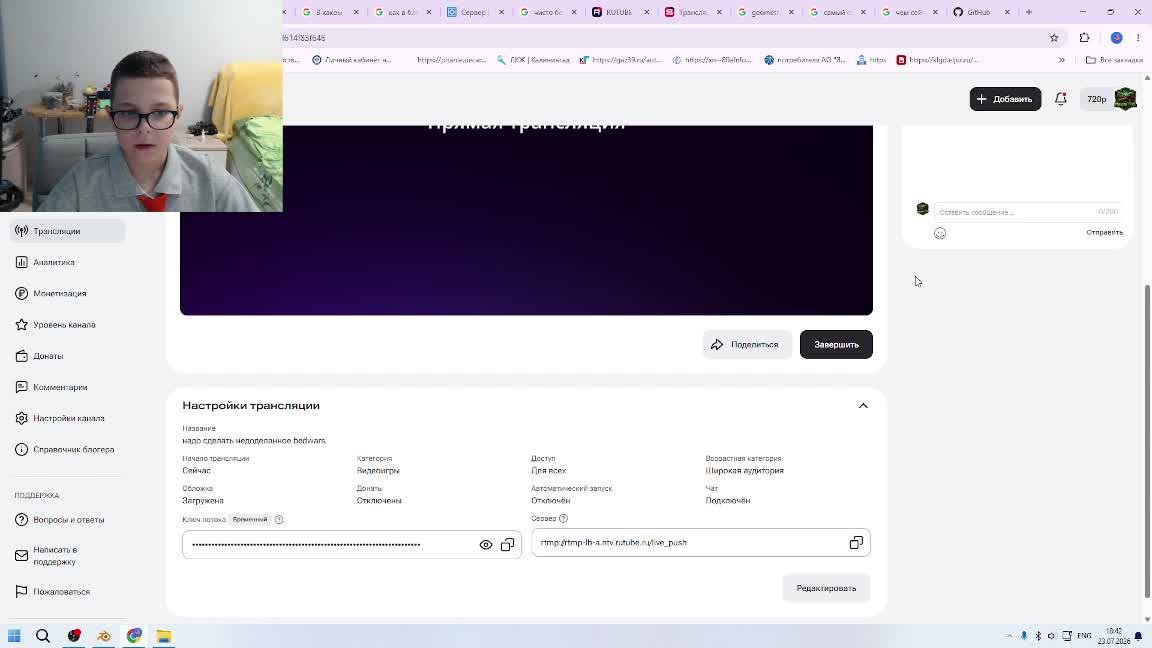1152x648 pixels.
Task: Open Трансляции in the sidebar
Action: coord(68,231)
